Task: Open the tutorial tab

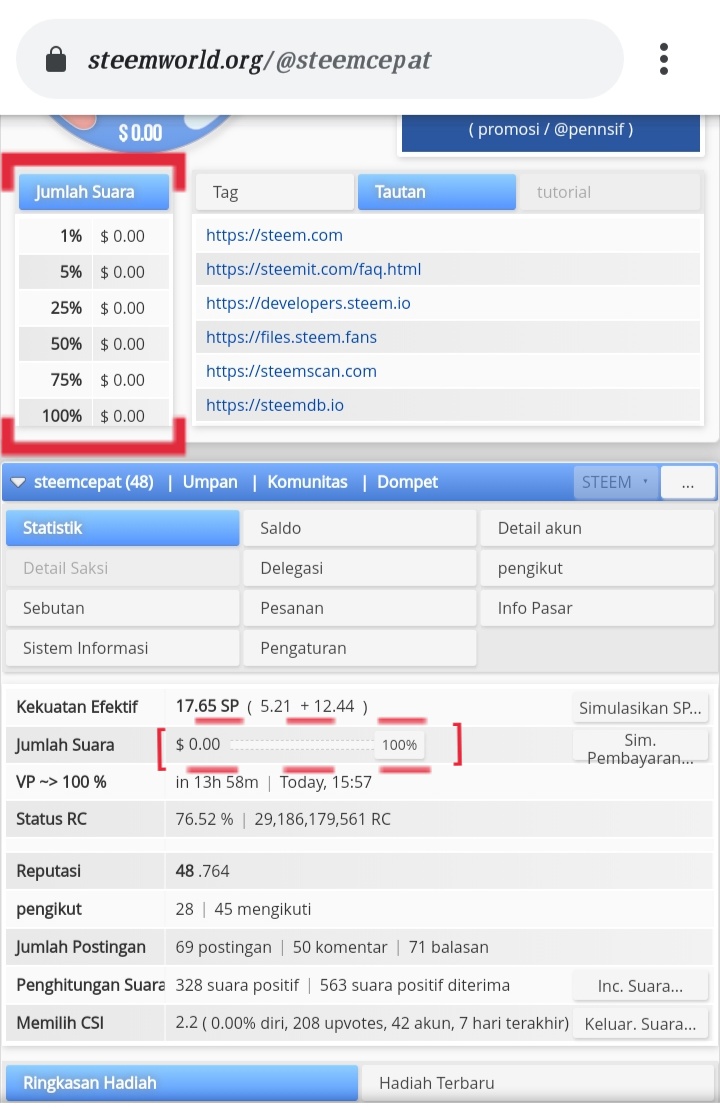Action: (x=609, y=192)
